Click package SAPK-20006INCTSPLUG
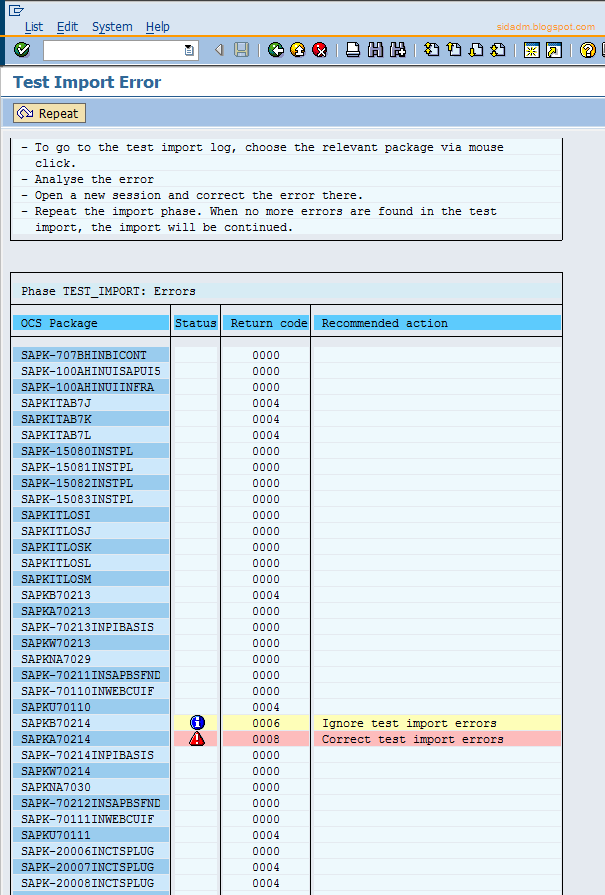Image resolution: width=605 pixels, height=895 pixels. 87,850
